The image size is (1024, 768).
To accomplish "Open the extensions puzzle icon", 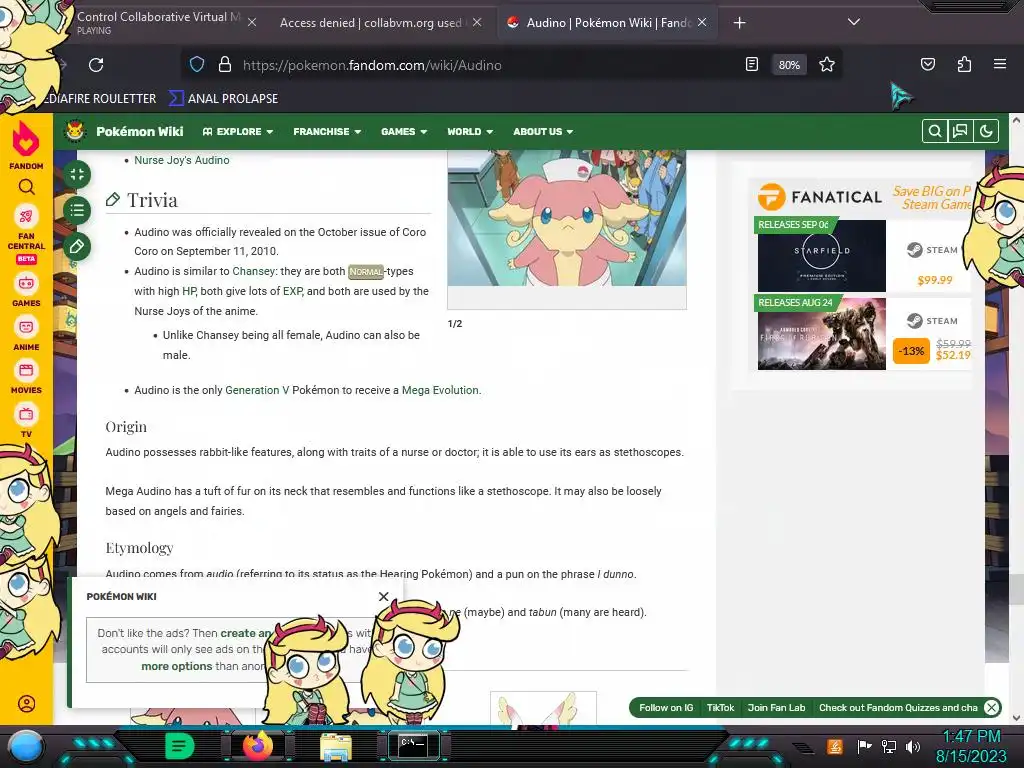I will point(964,64).
